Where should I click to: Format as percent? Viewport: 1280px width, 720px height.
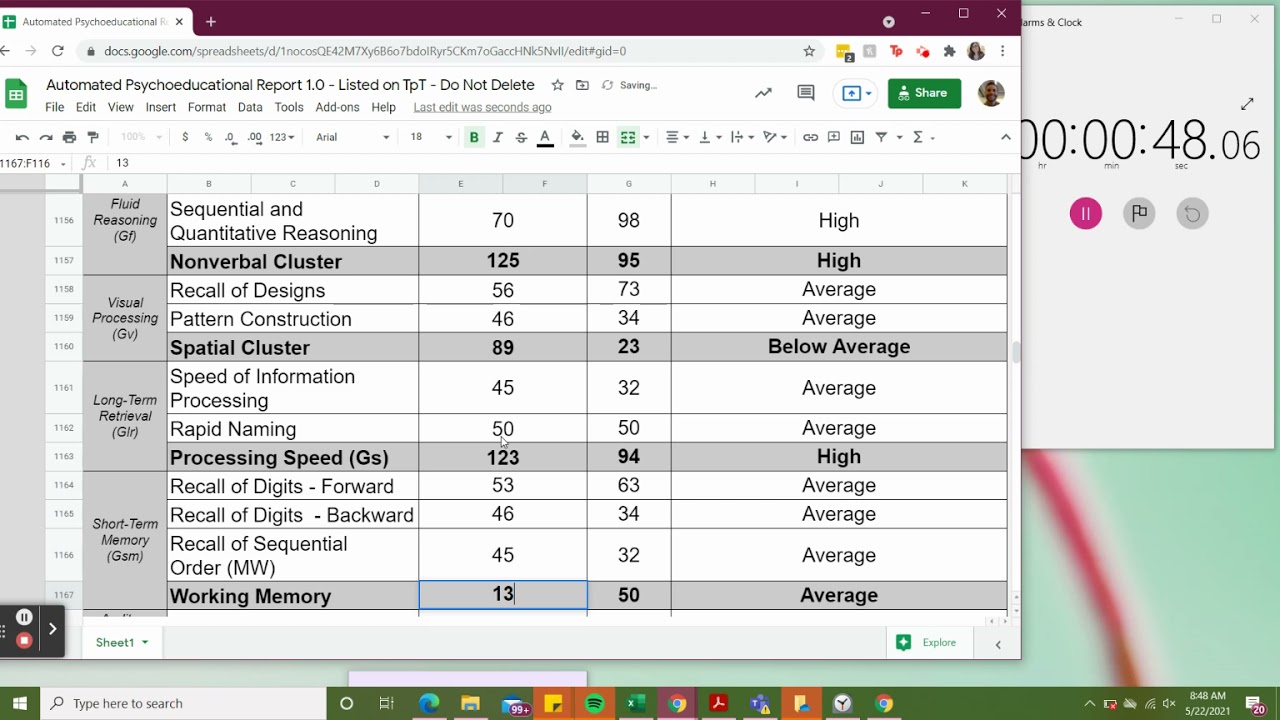208,137
